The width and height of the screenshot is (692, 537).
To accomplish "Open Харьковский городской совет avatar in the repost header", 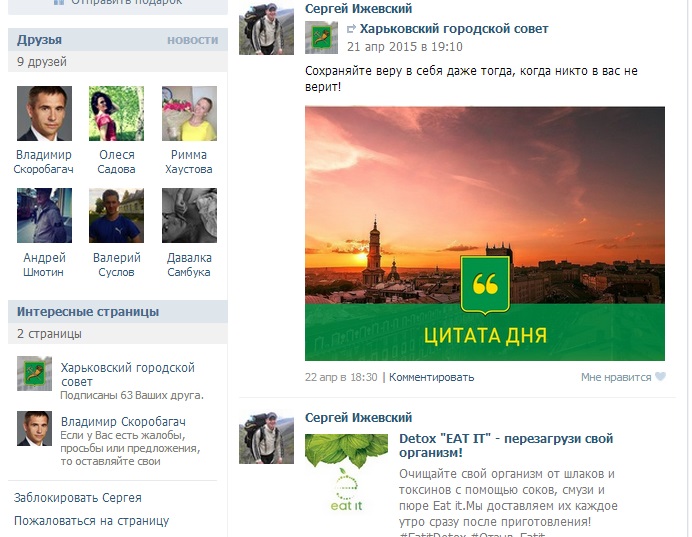I will pos(321,38).
